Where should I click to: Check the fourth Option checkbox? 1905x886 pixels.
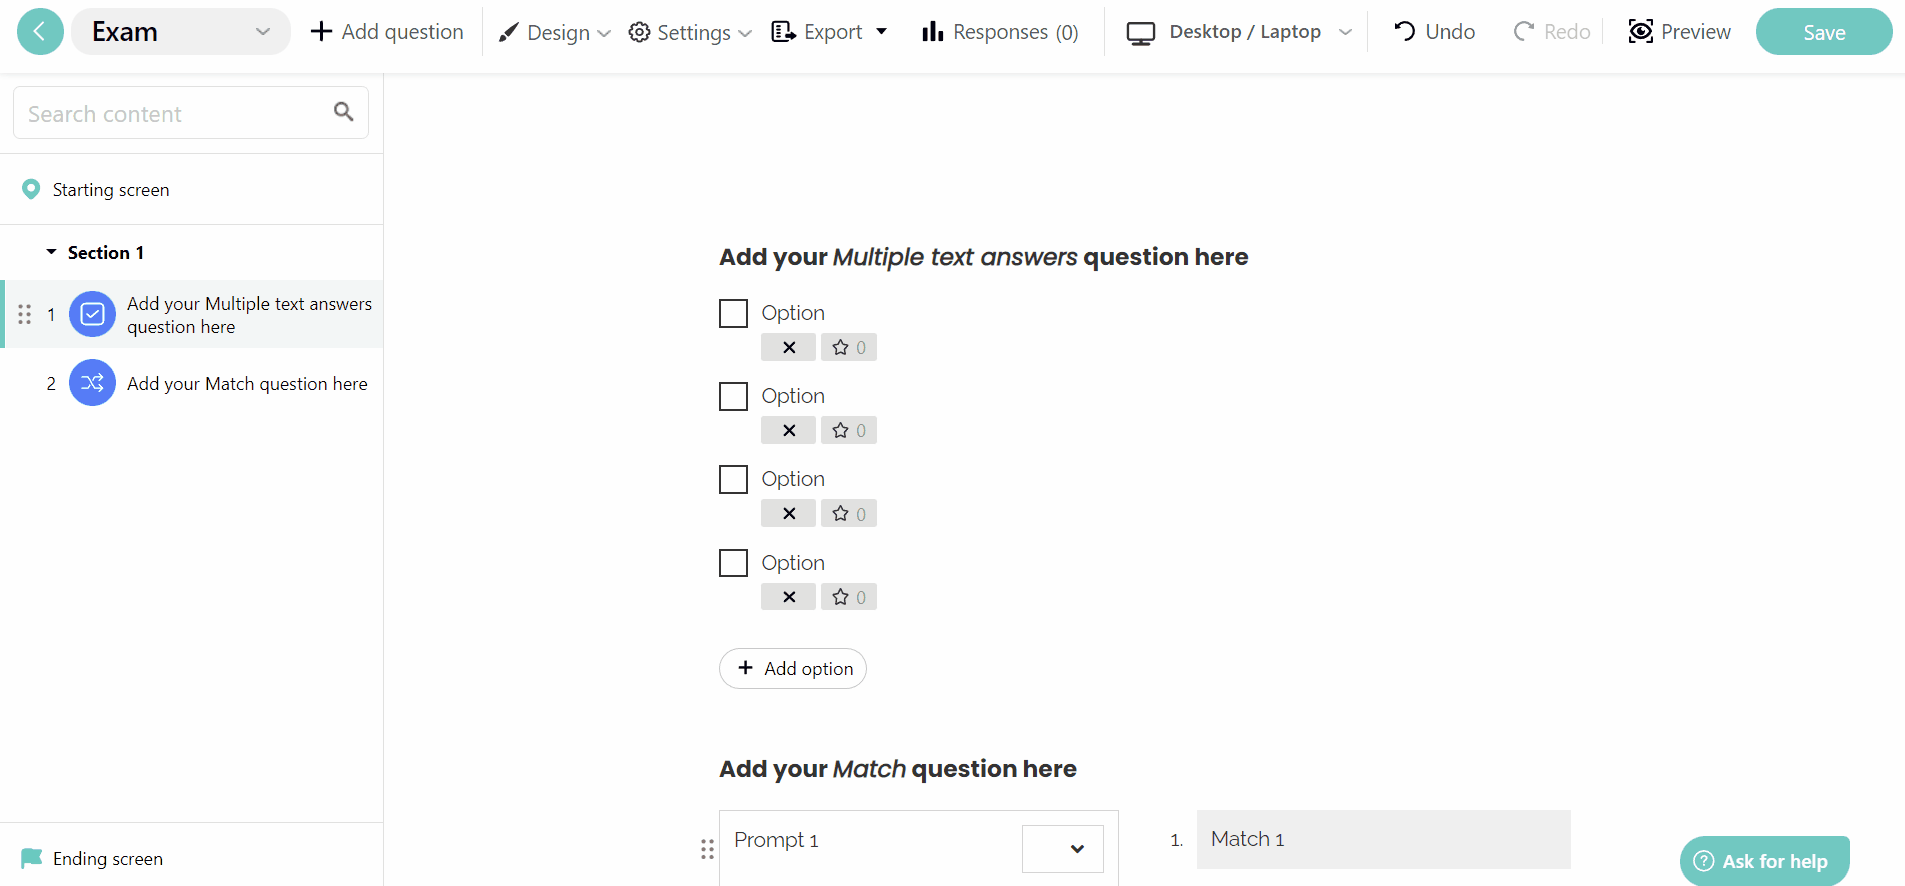tap(733, 562)
